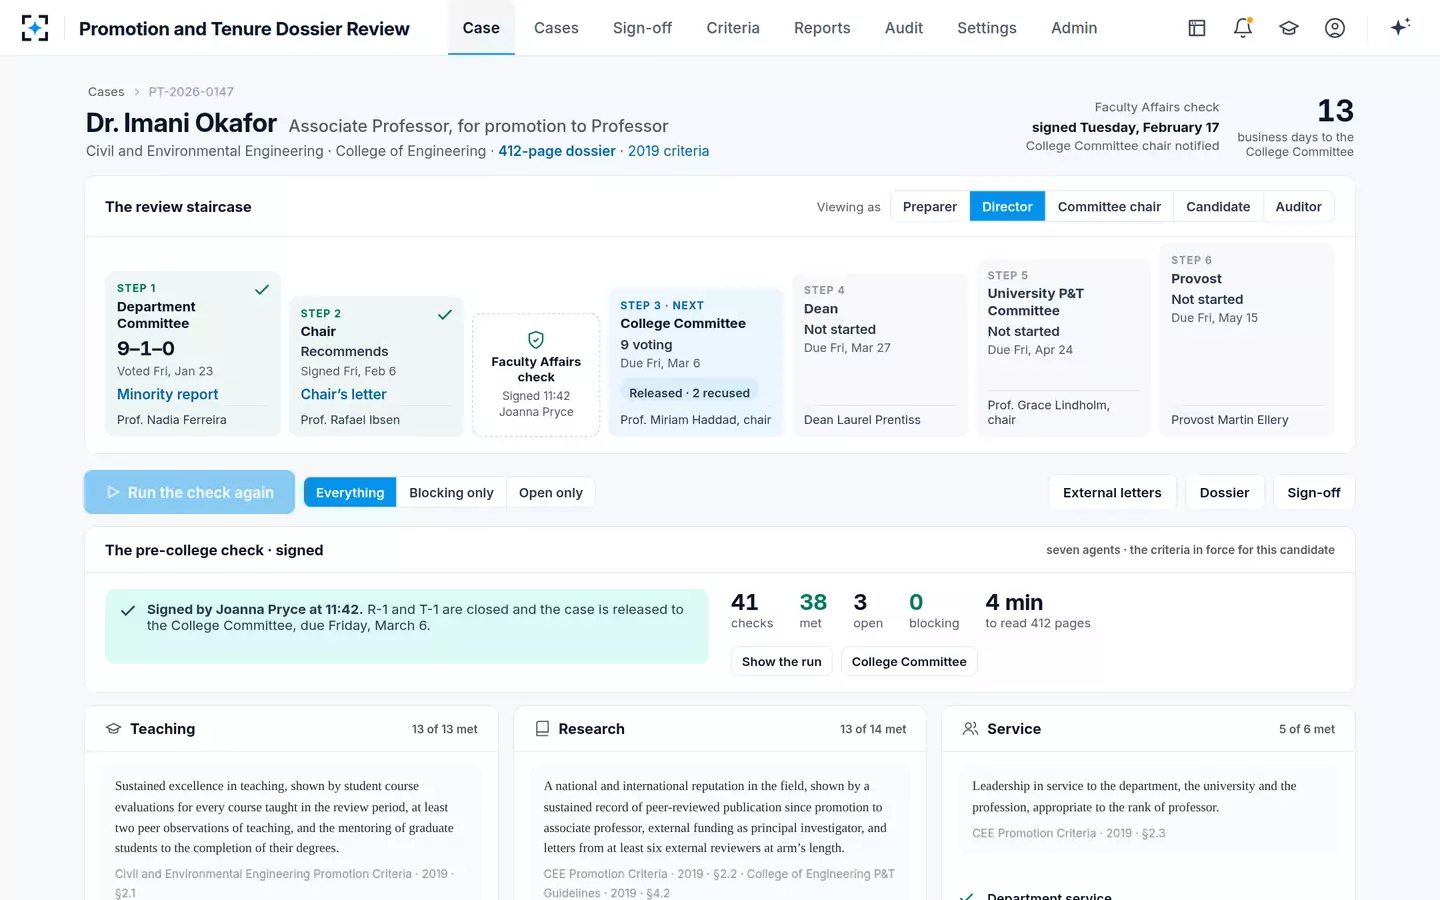The height and width of the screenshot is (900, 1440).
Task: Click the app logo icon
Action: (35, 28)
